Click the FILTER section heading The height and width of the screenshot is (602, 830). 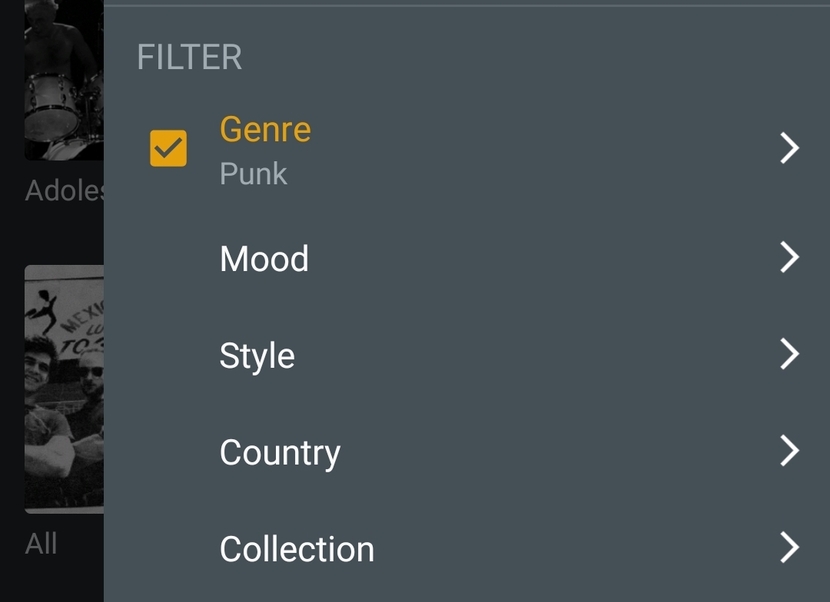189,57
